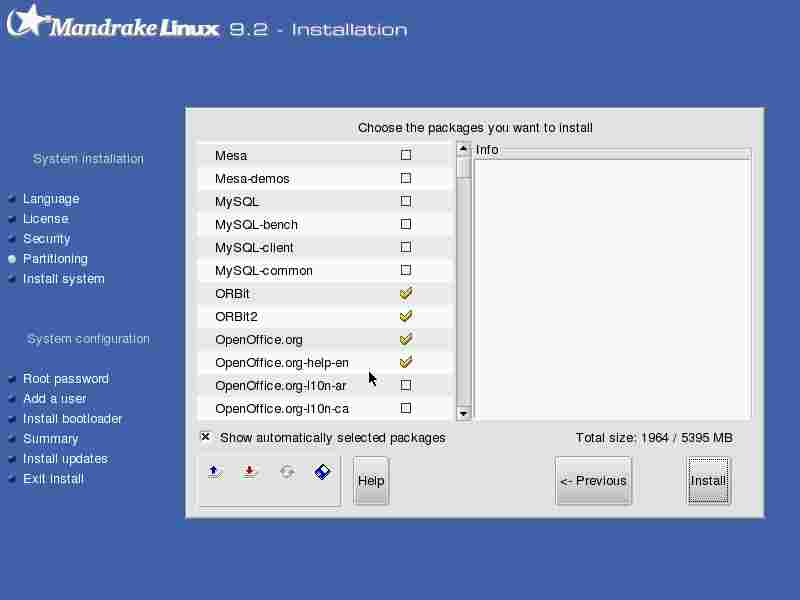Click the OpenOffice.org-help-en package name
The image size is (800, 600).
point(282,363)
